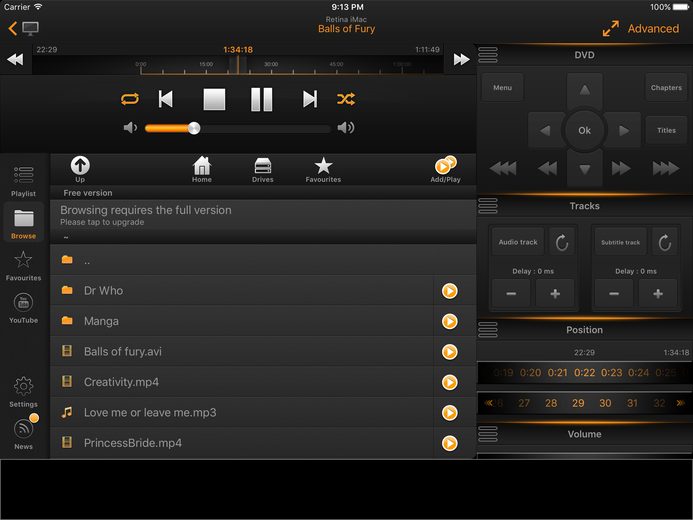Stop playback with the stop button
This screenshot has width=693, height=520.
click(x=214, y=99)
